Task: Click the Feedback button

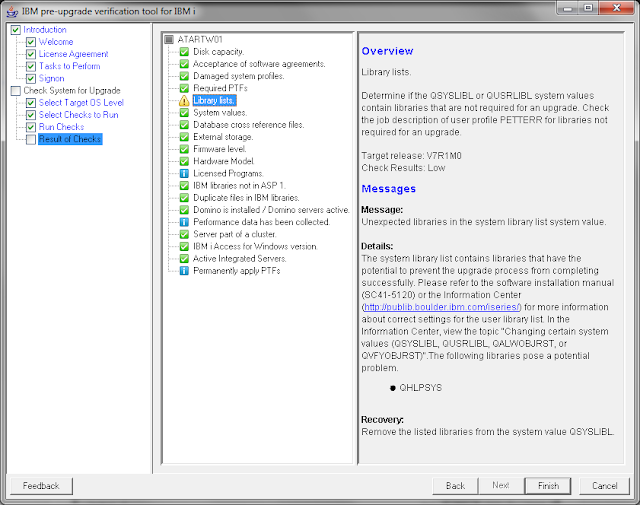Action: pyautogui.click(x=41, y=486)
